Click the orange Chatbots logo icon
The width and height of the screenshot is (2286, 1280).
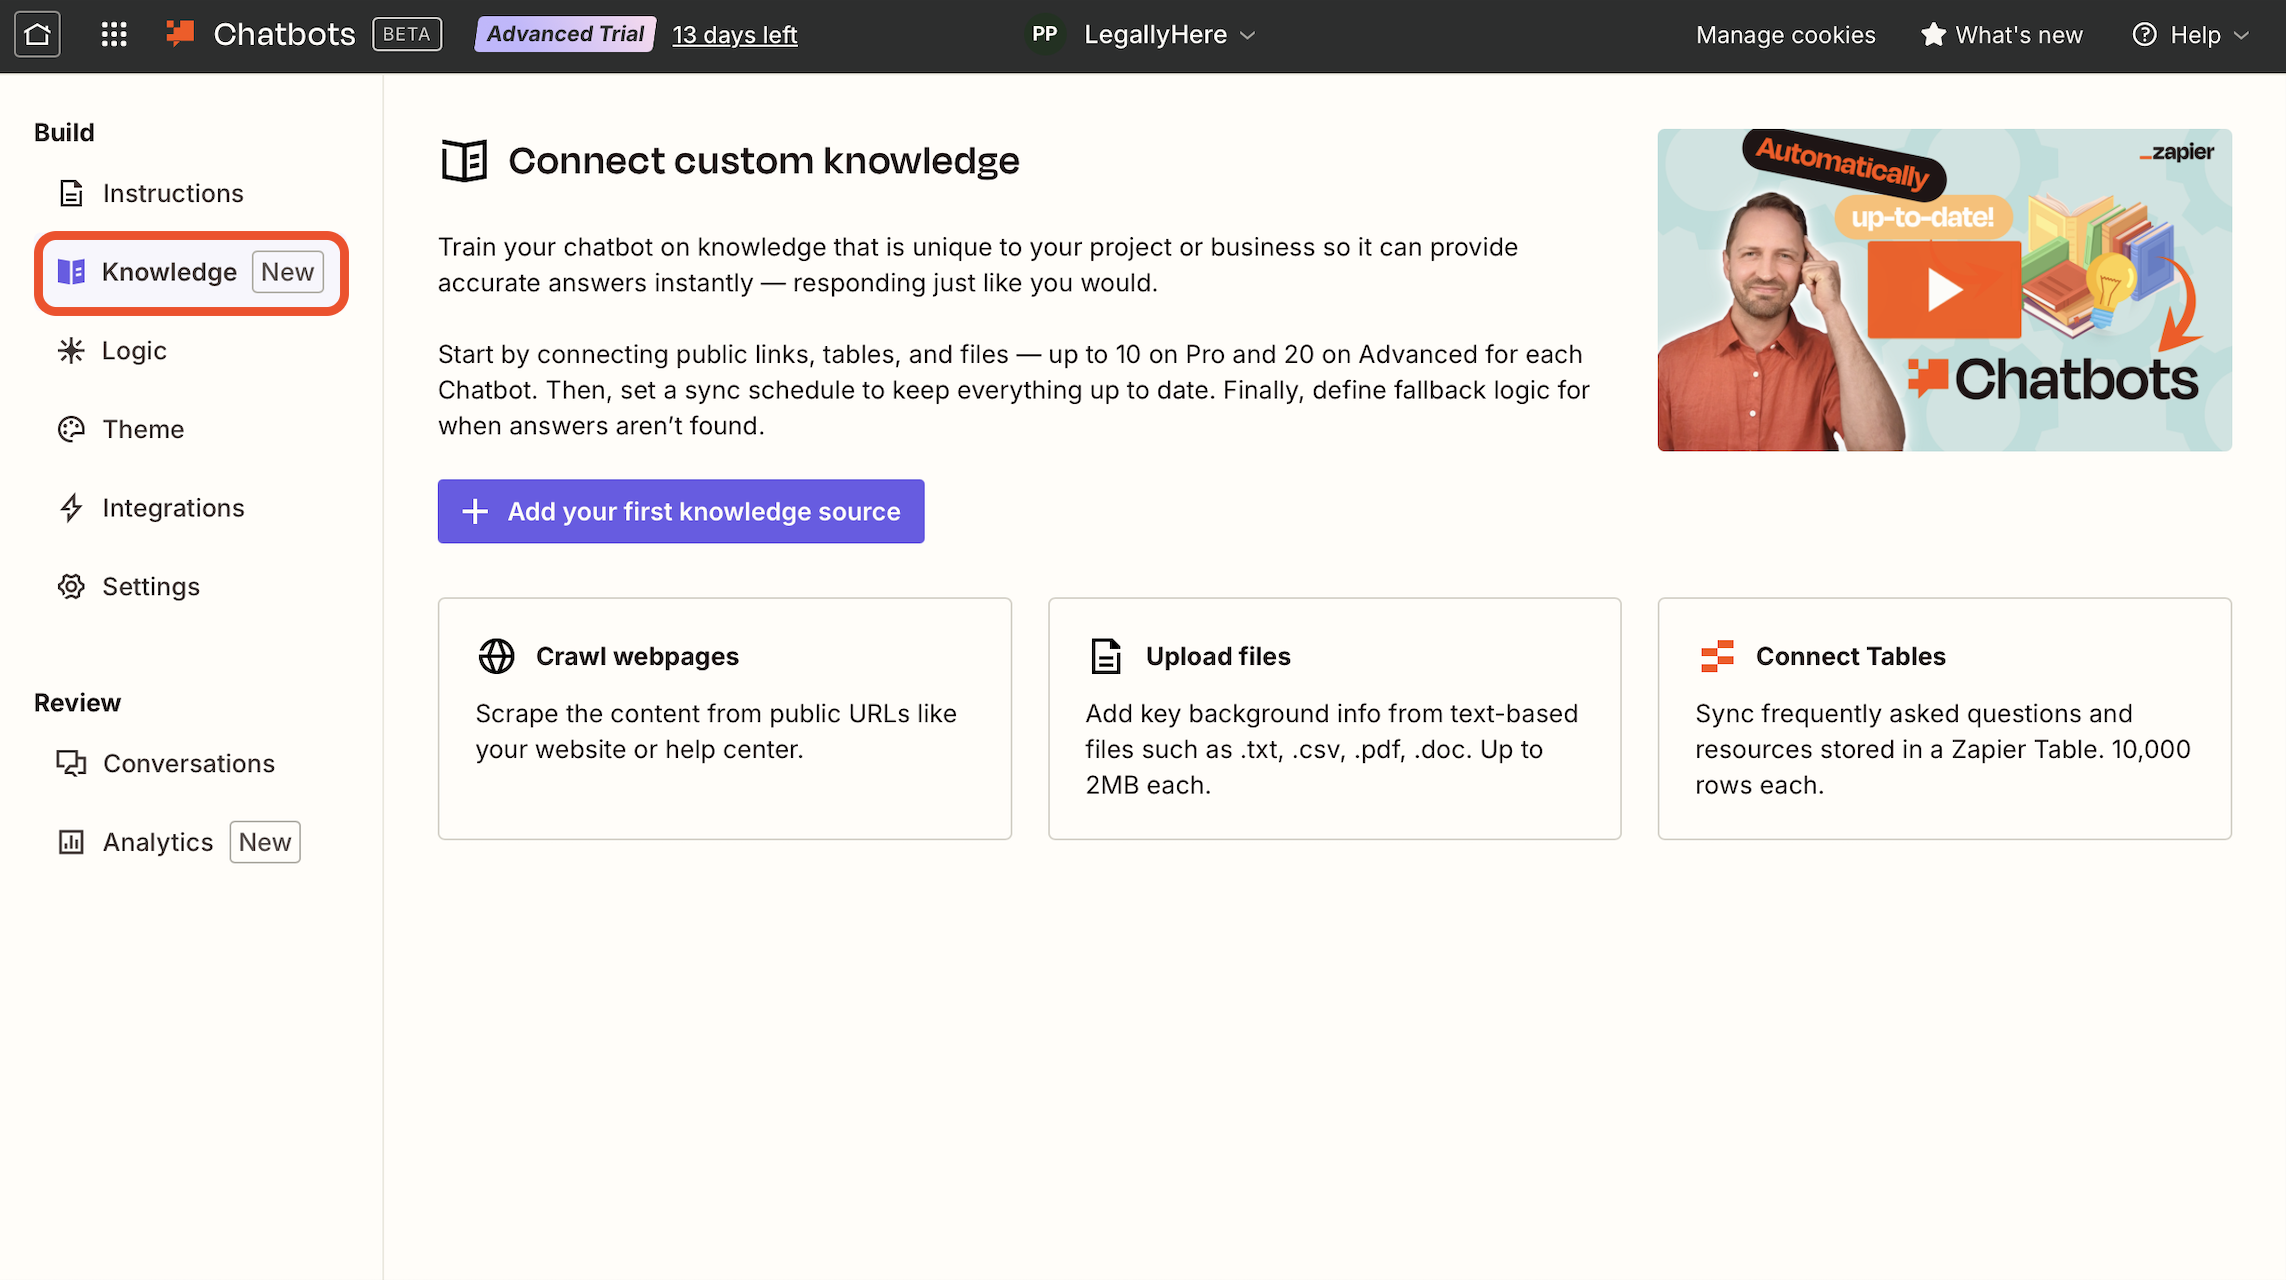[x=181, y=33]
